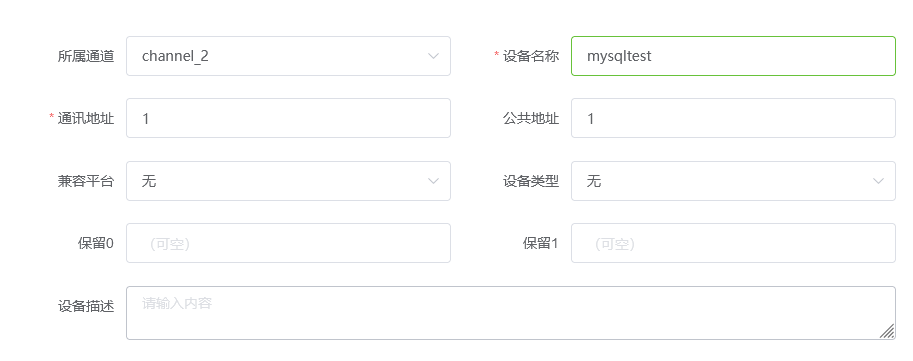Open the 设备类型 dropdown showing 无
Viewport: 913px width, 361px height.
[x=733, y=181]
